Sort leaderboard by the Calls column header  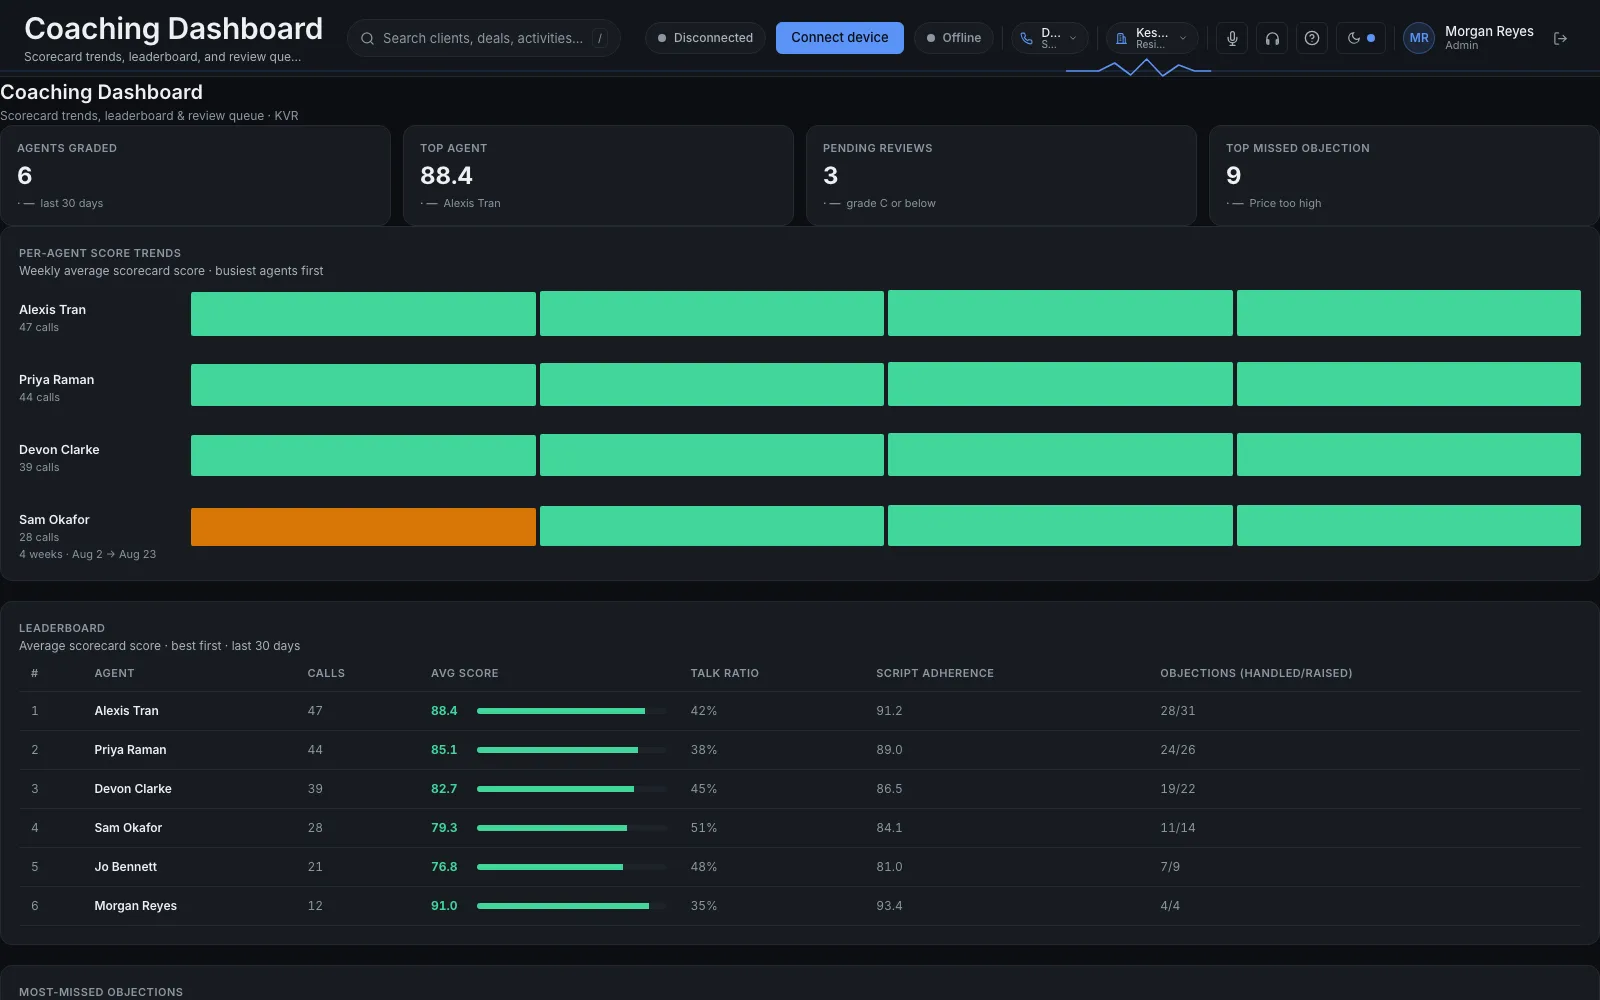pyautogui.click(x=326, y=673)
